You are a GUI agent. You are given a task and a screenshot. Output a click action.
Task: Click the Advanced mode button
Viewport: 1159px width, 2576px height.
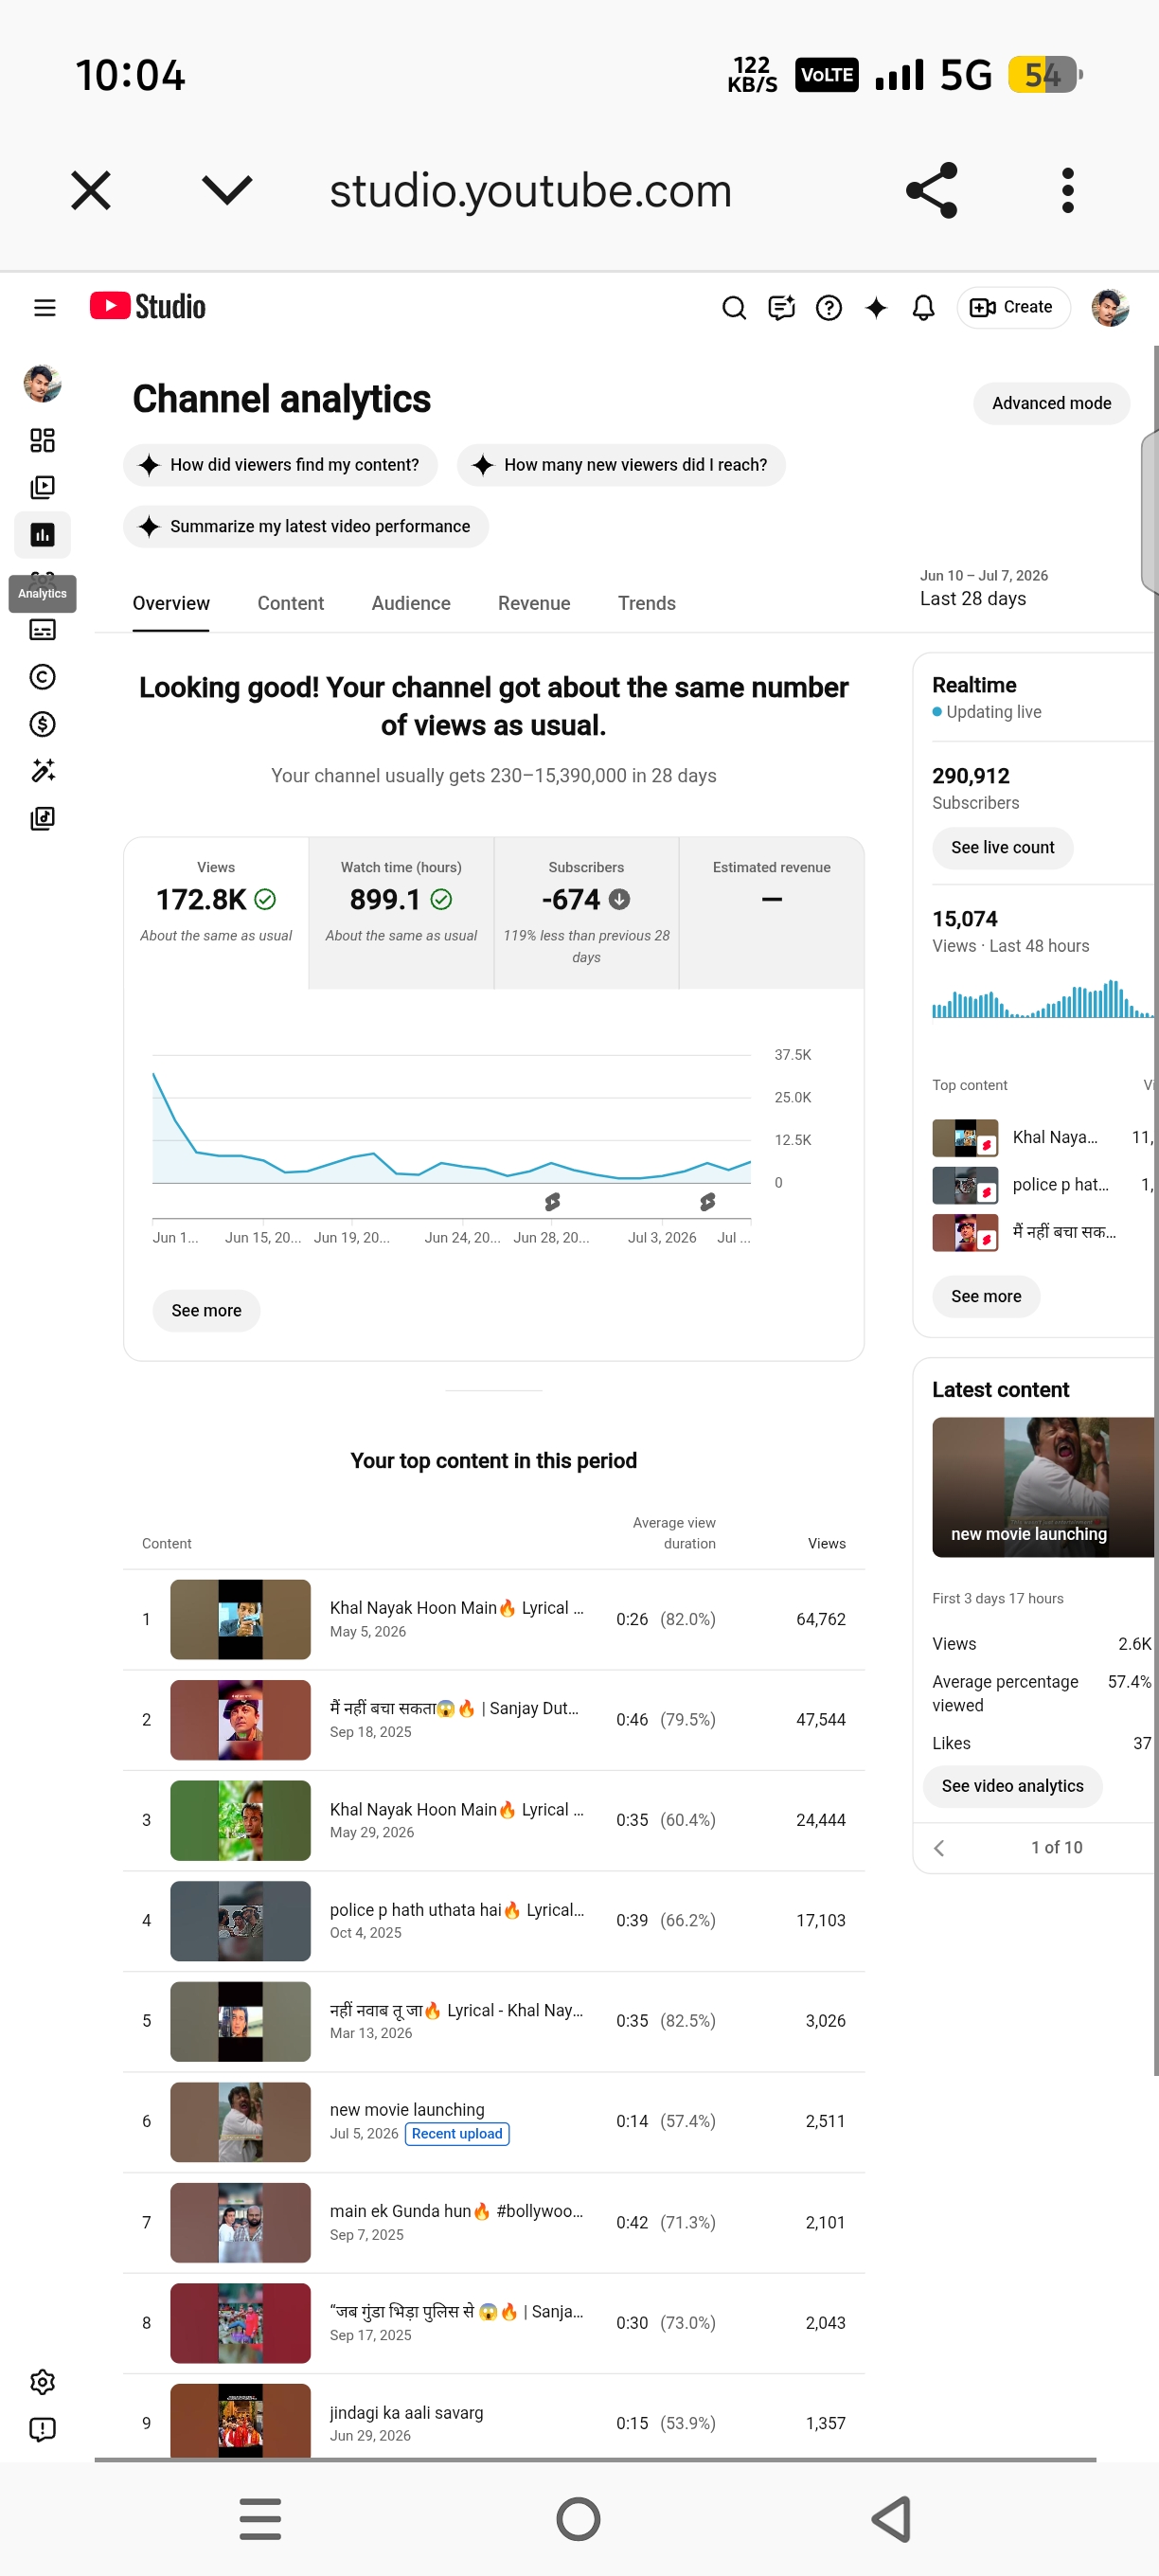[1051, 403]
